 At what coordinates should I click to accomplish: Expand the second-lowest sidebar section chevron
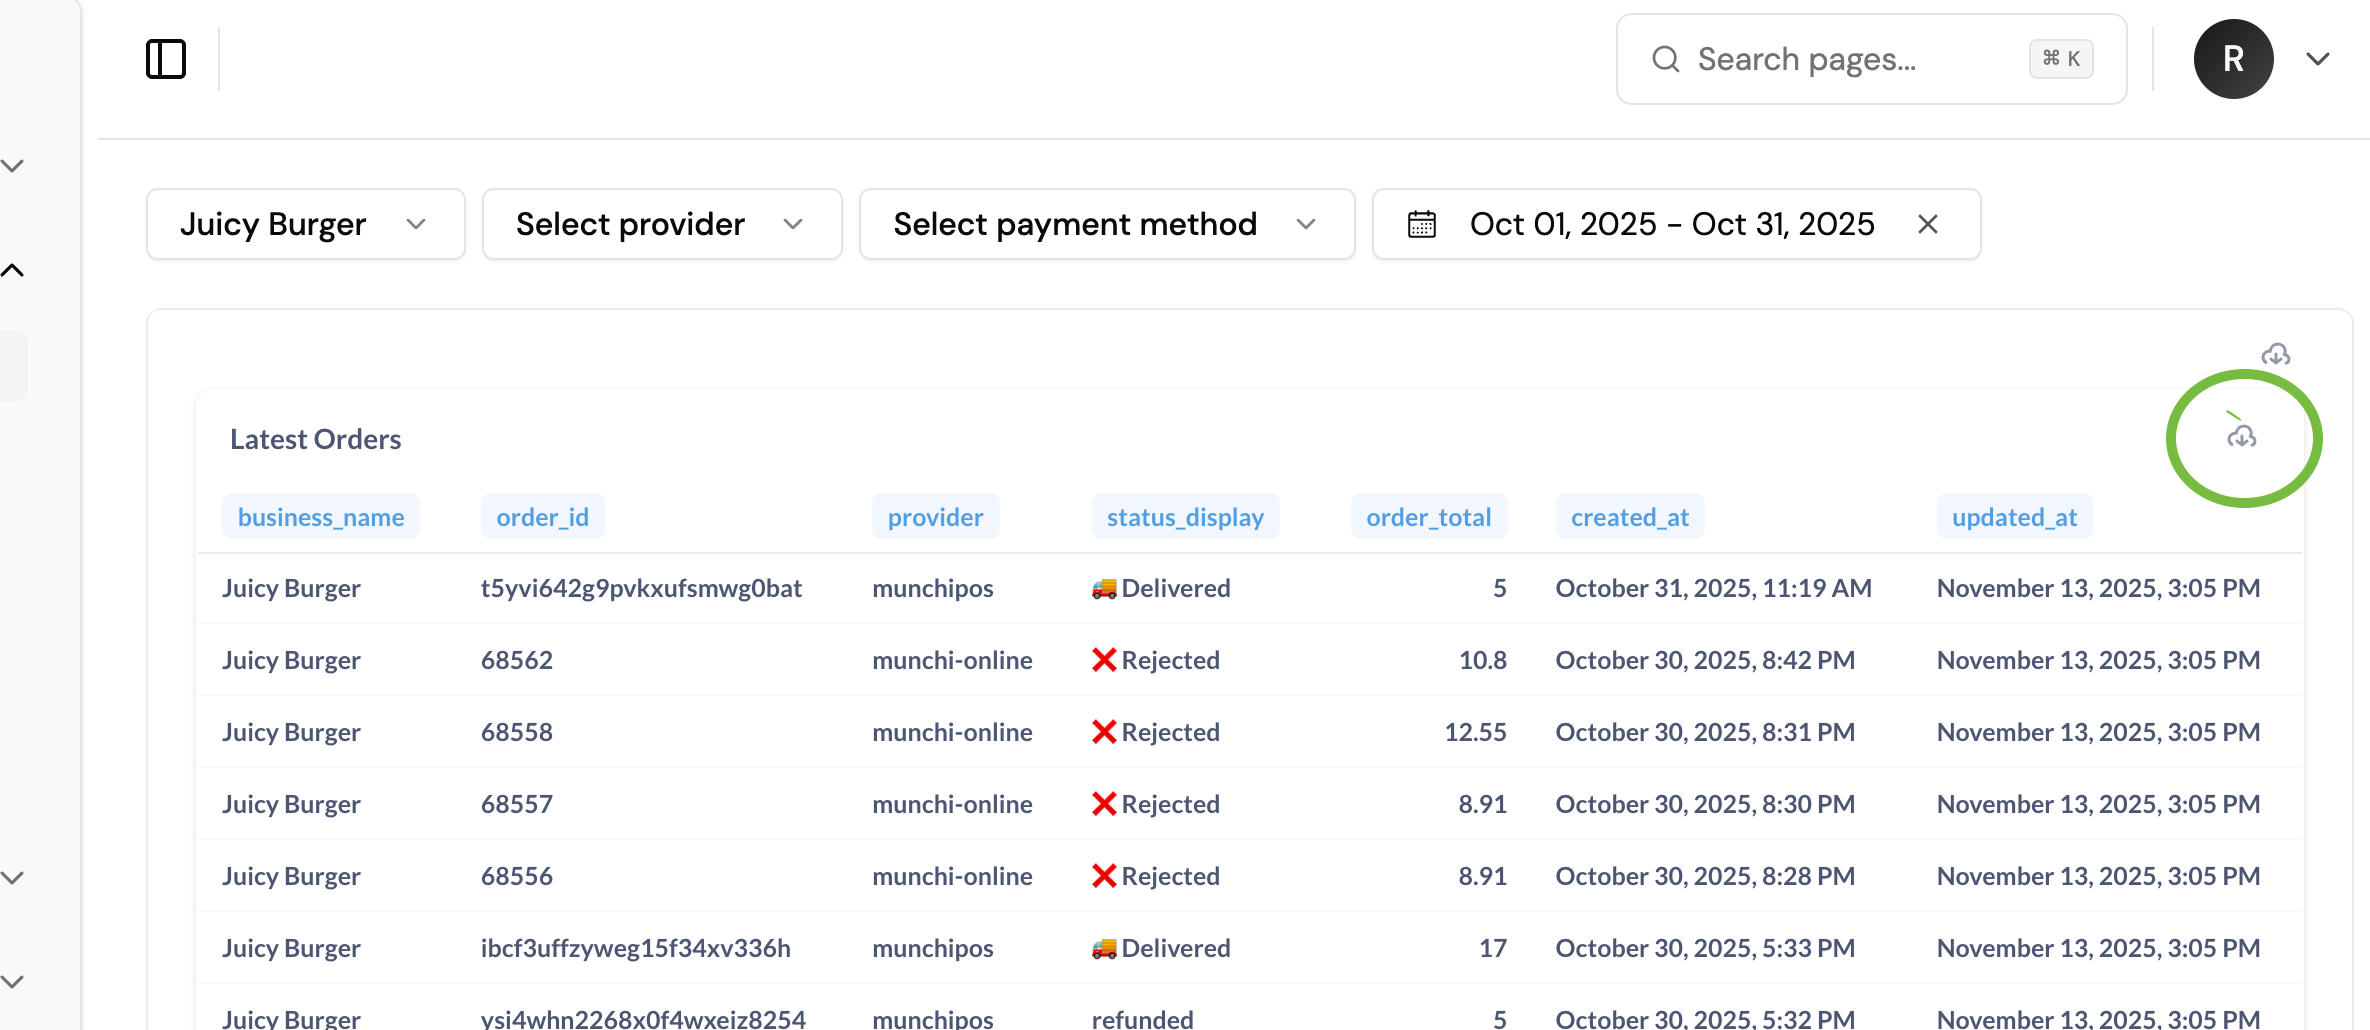(x=12, y=878)
